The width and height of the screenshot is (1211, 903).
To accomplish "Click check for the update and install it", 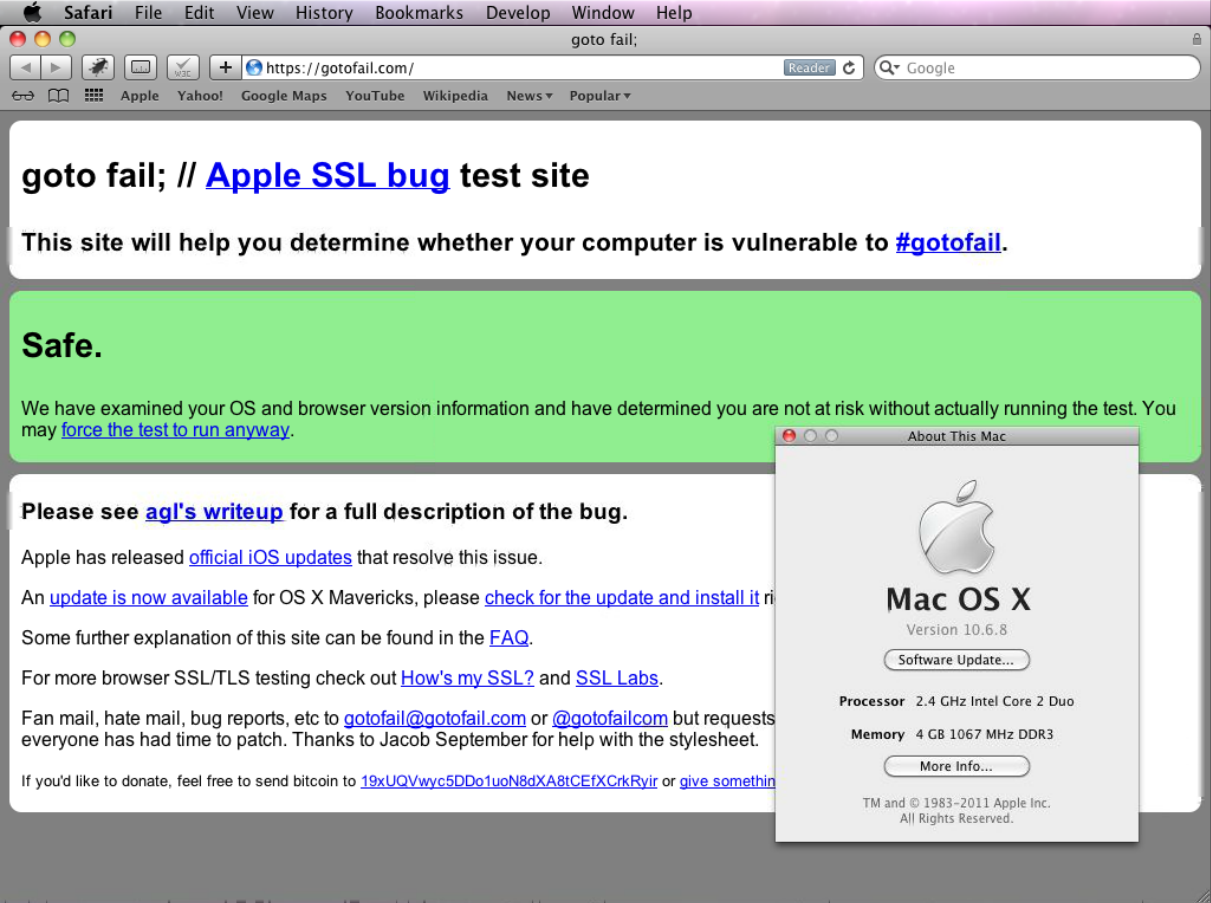I will coord(621,597).
